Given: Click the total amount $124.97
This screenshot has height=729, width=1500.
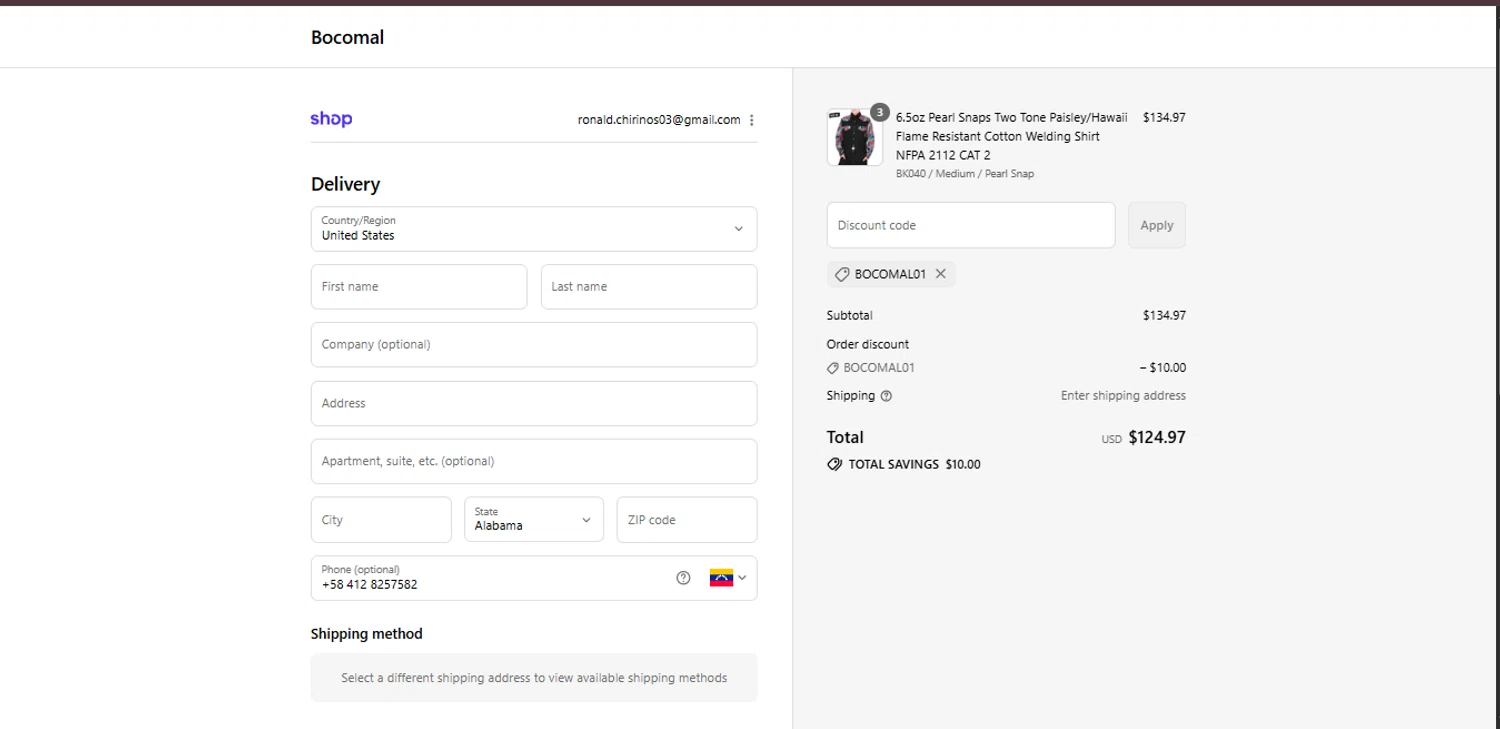Looking at the screenshot, I should (1157, 437).
